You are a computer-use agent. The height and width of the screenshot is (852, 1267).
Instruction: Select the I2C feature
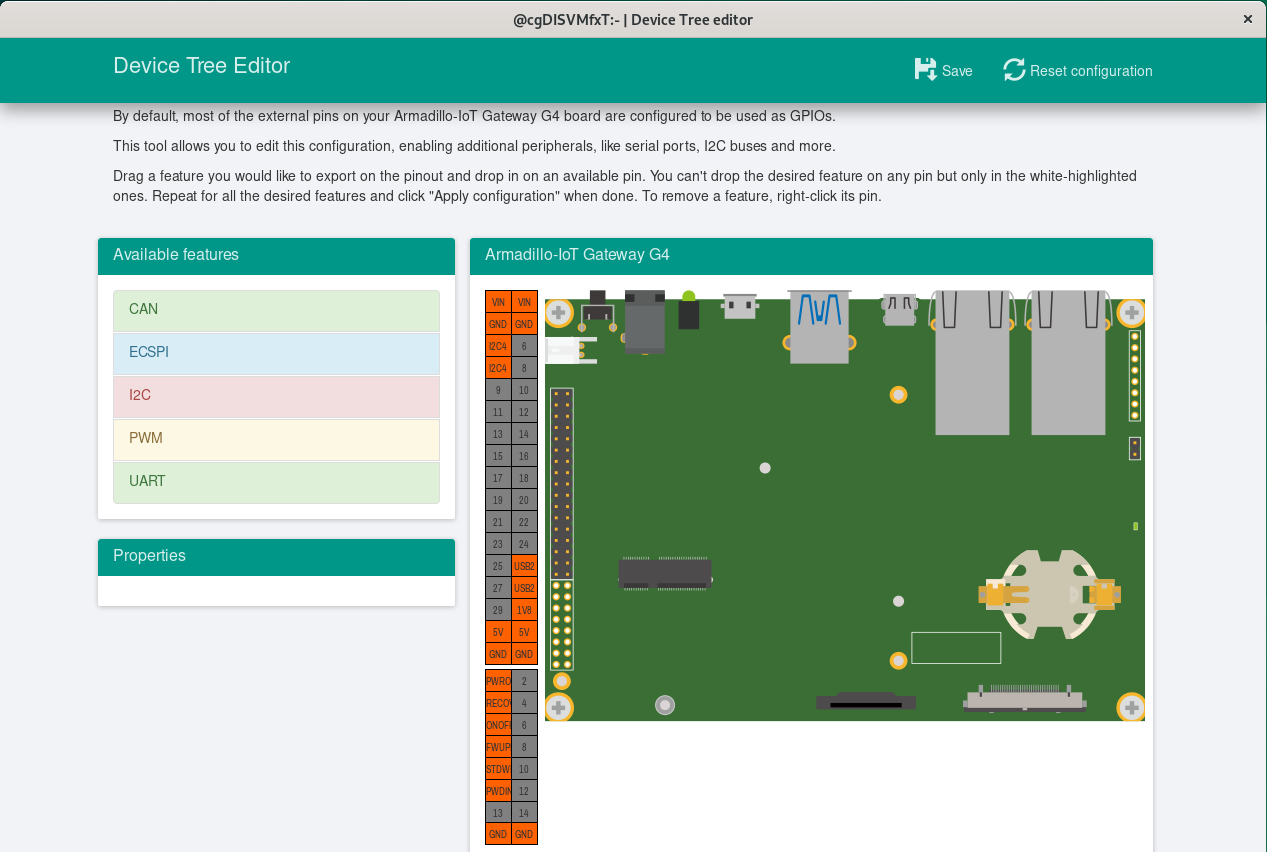point(276,396)
